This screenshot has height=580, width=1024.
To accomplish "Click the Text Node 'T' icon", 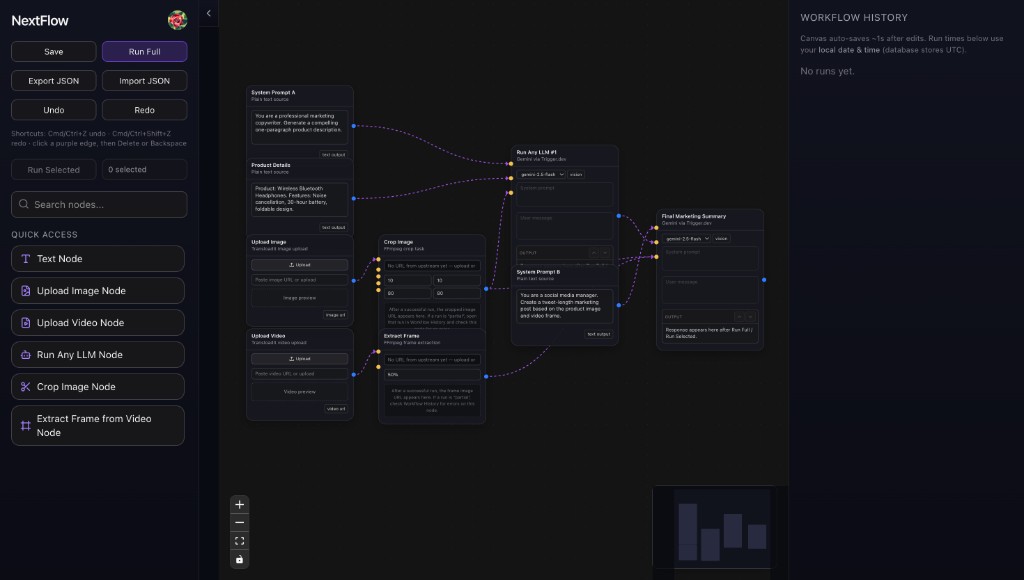I will pos(25,259).
